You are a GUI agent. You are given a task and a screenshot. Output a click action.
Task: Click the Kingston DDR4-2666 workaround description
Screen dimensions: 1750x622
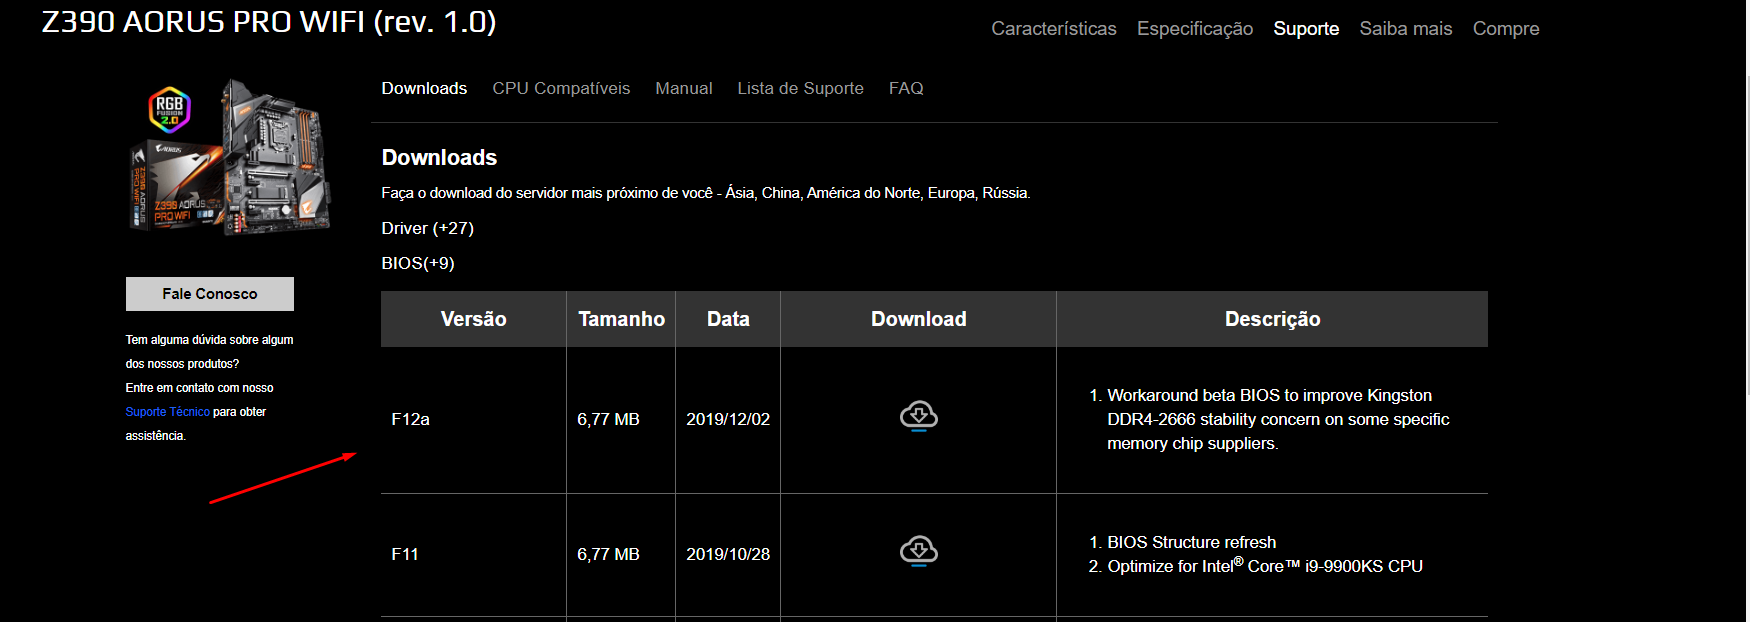pos(1278,420)
